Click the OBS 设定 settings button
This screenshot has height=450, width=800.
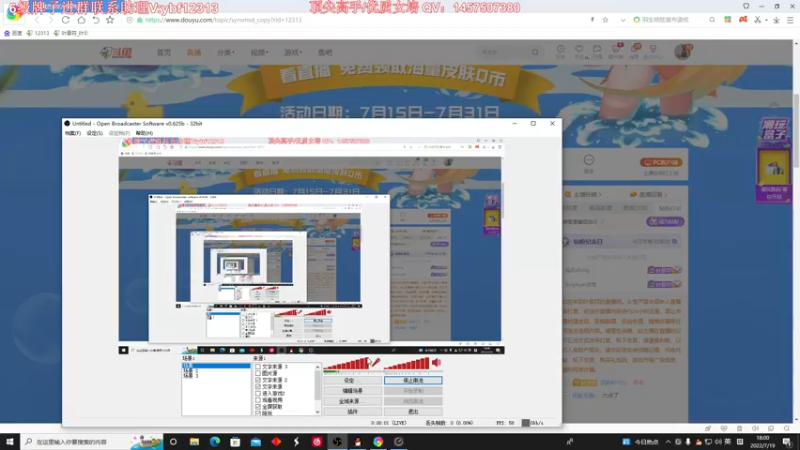352,380
